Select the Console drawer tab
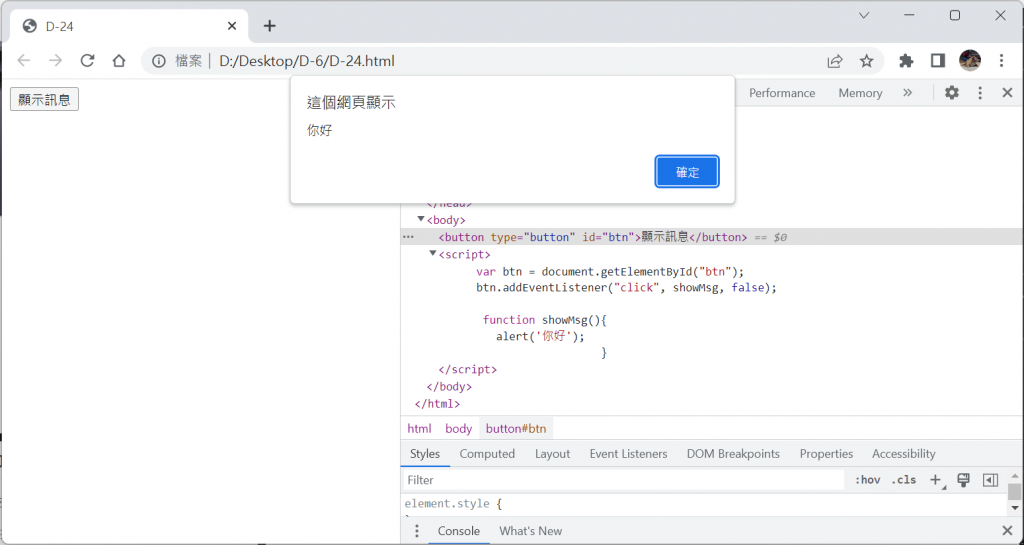The image size is (1024, 545). click(x=458, y=531)
